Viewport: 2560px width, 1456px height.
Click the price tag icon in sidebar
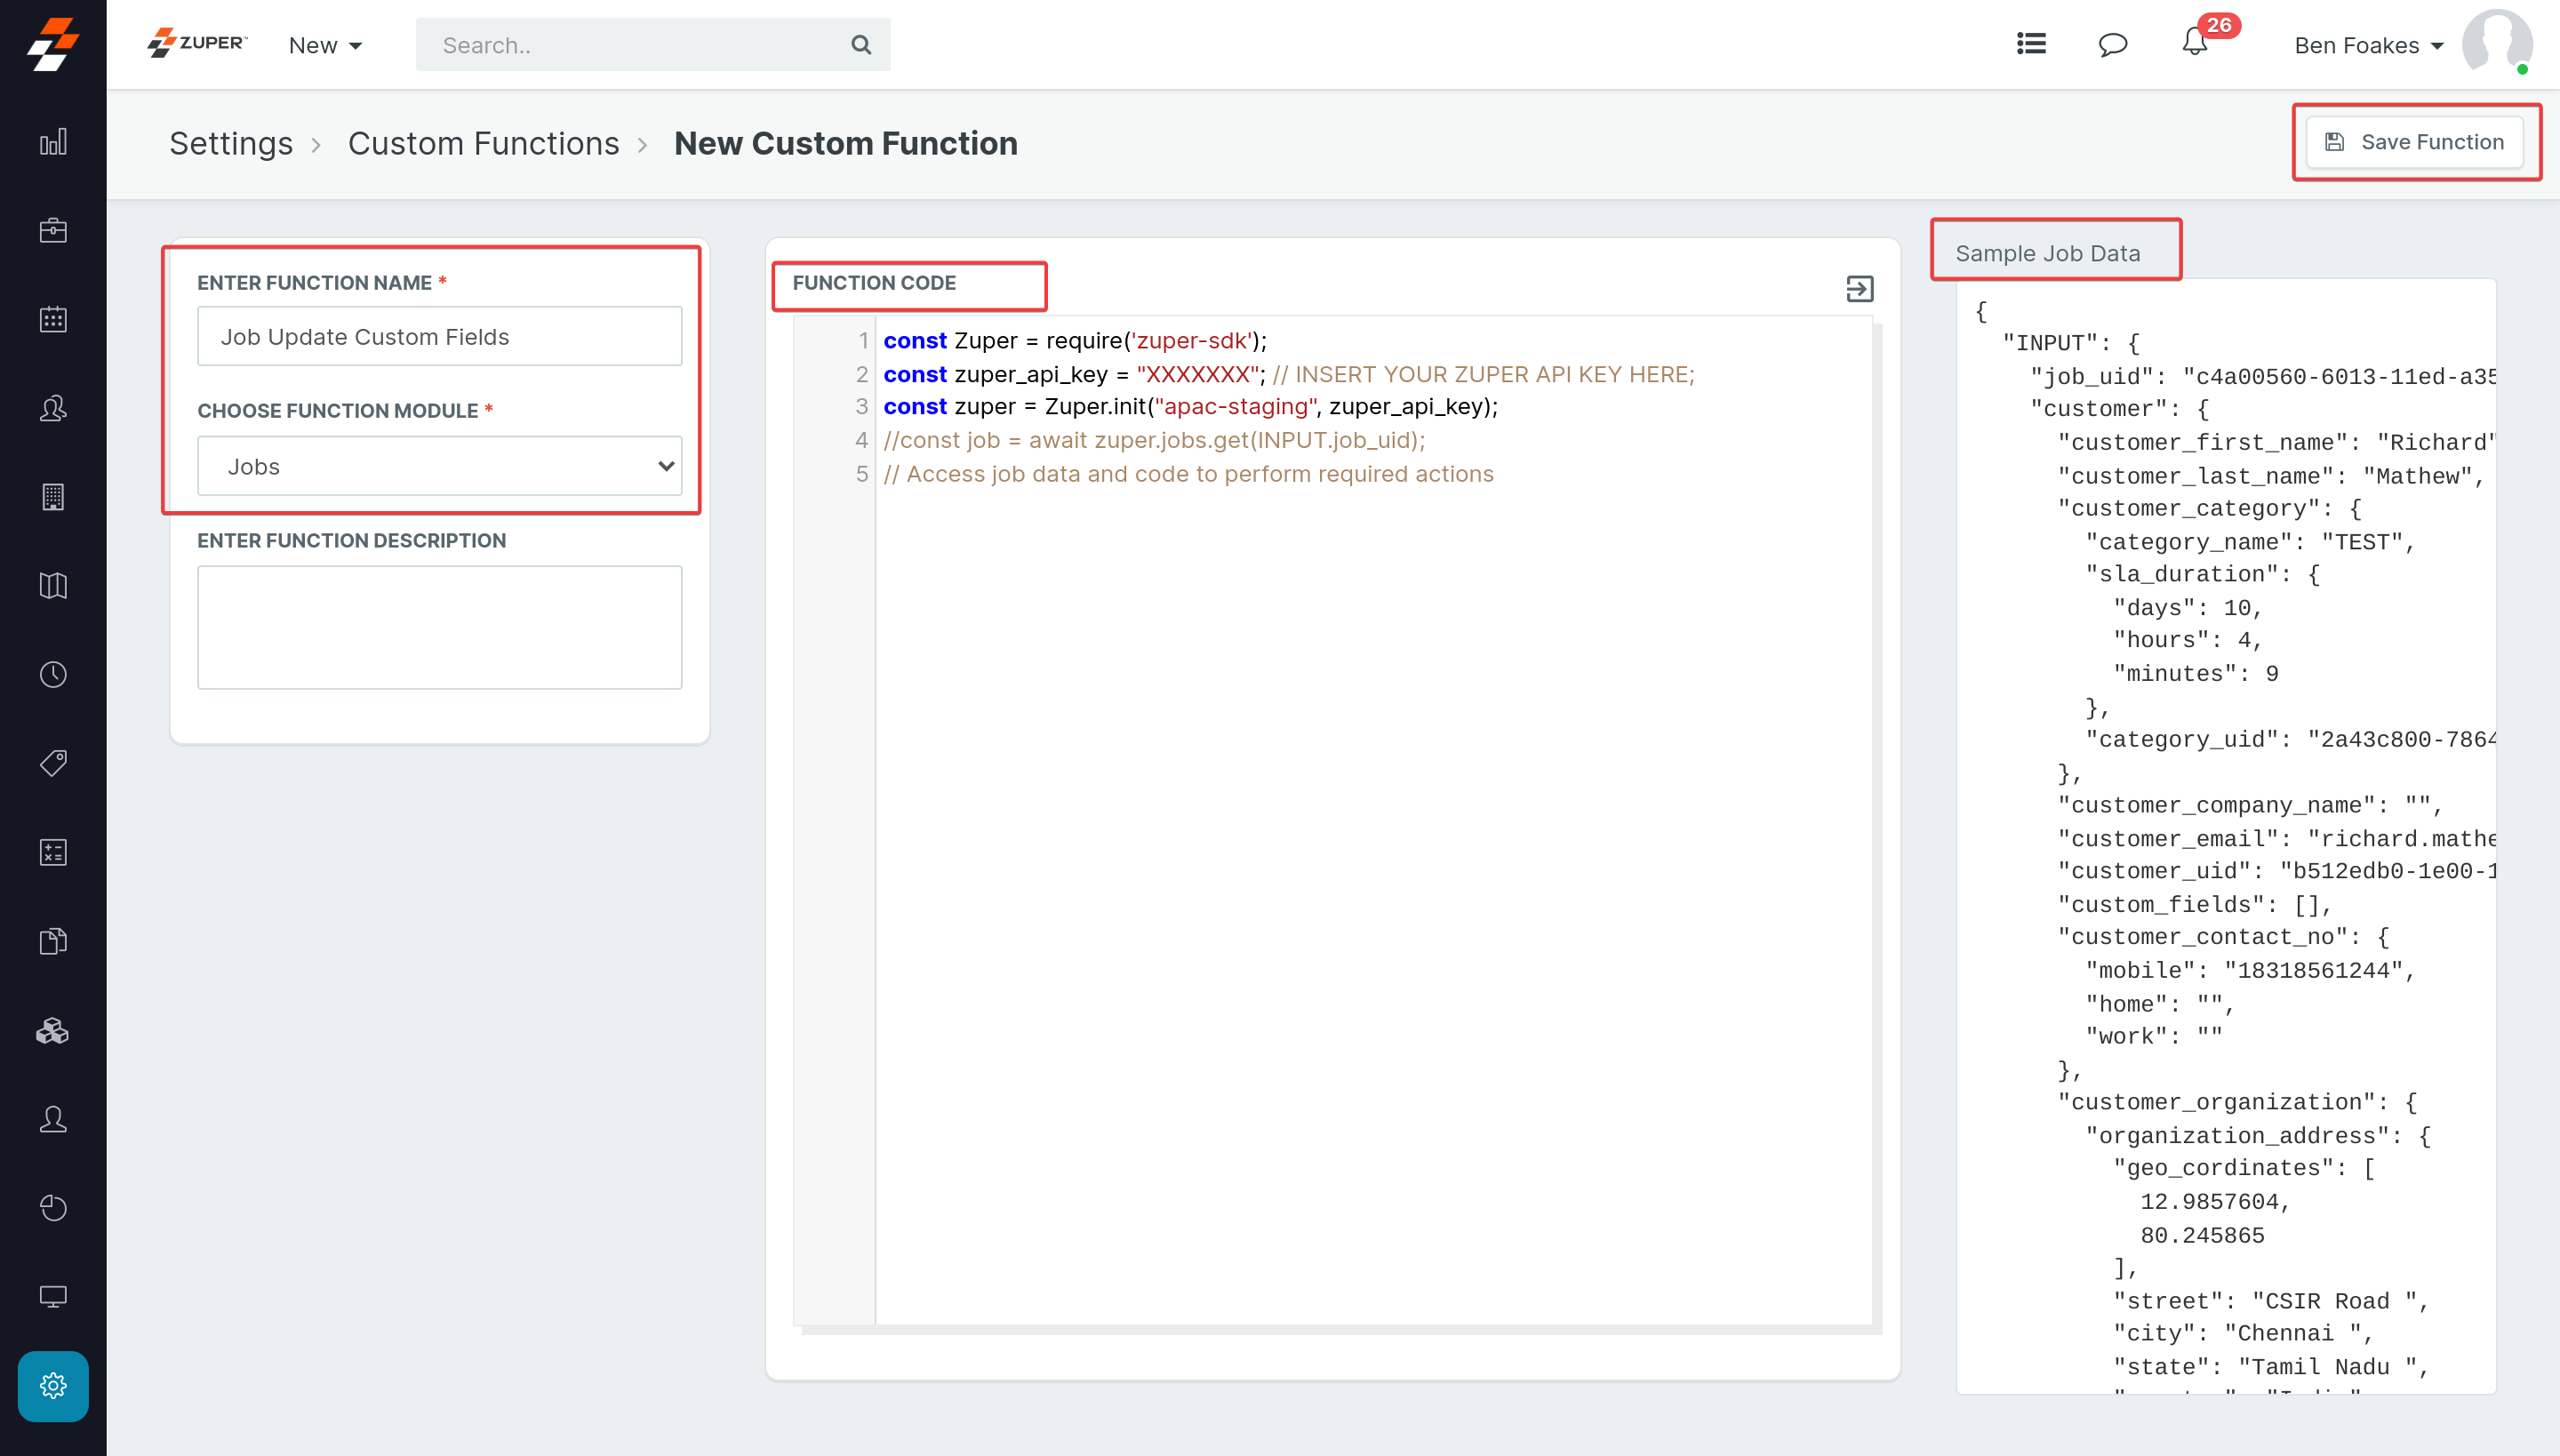tap(53, 763)
